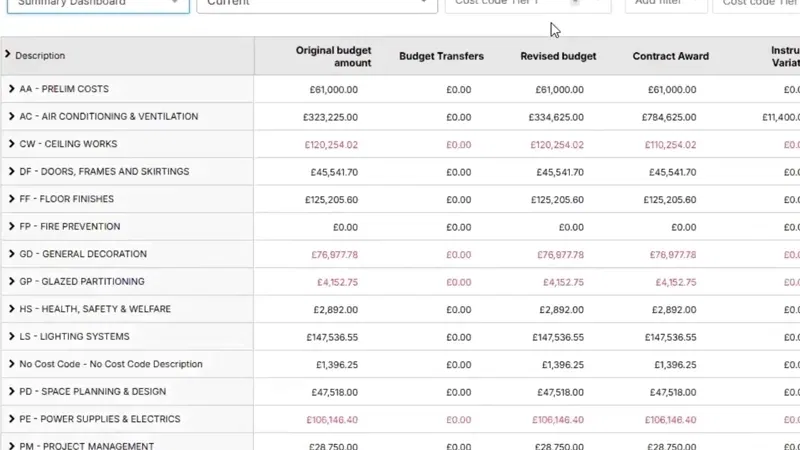Image resolution: width=800 pixels, height=450 pixels.
Task: Expand DF - DOORS, FRAMES AND SKIRTINGS row
Action: click(11, 171)
